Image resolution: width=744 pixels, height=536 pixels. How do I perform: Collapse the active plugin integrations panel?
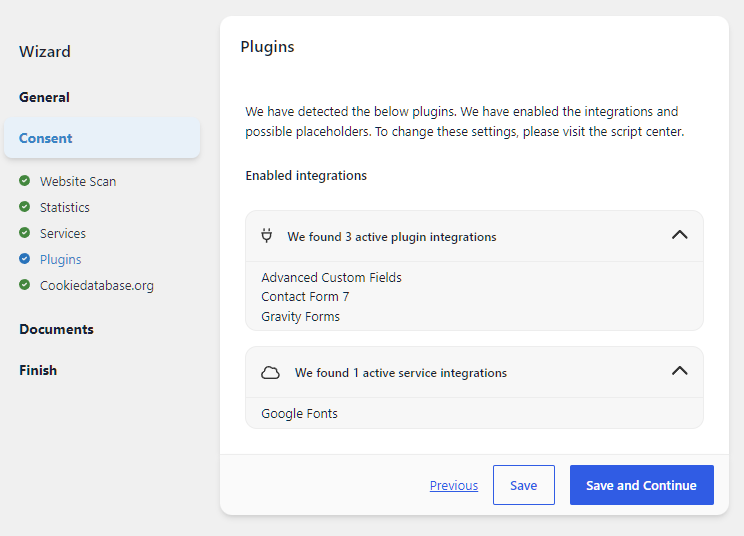pyautogui.click(x=679, y=235)
